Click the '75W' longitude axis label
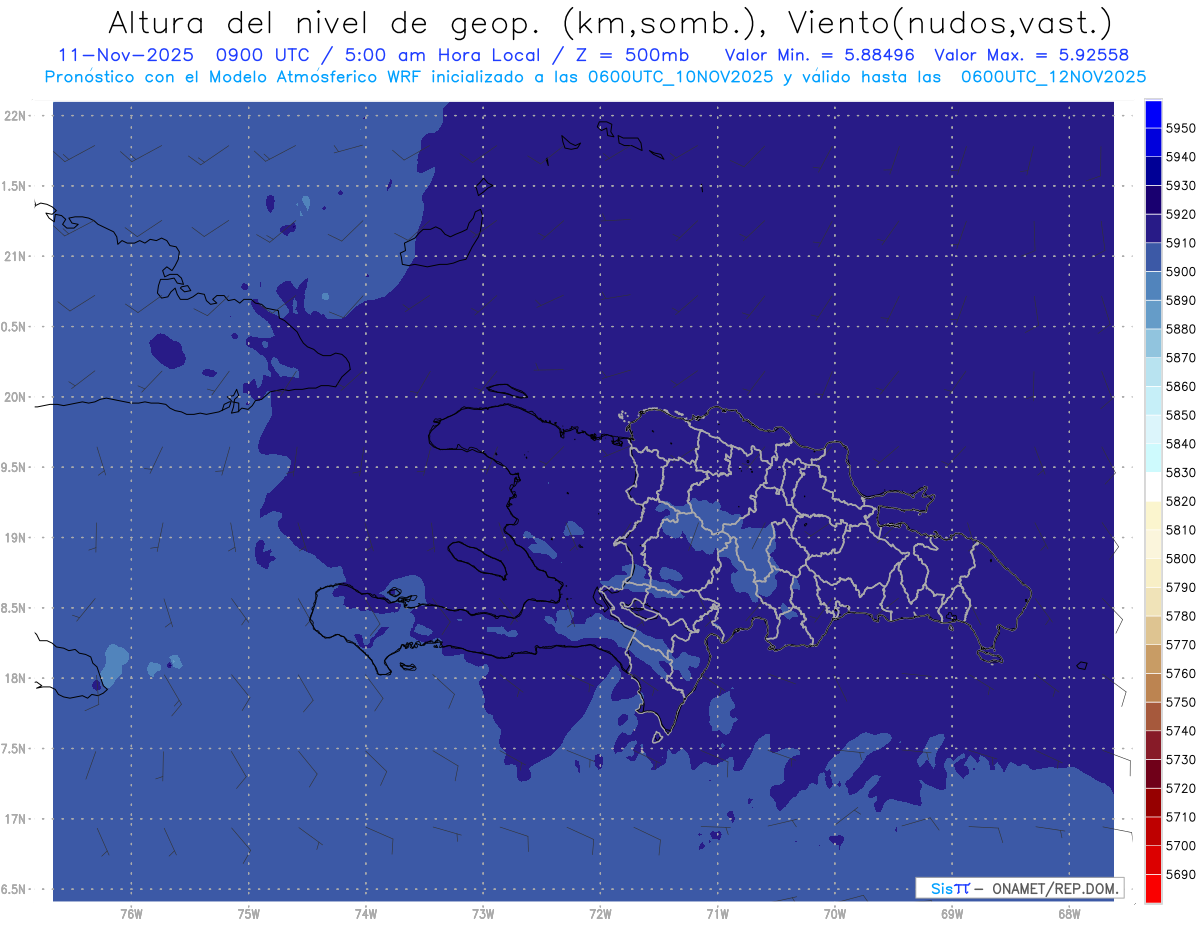The width and height of the screenshot is (1200, 927). (x=249, y=913)
